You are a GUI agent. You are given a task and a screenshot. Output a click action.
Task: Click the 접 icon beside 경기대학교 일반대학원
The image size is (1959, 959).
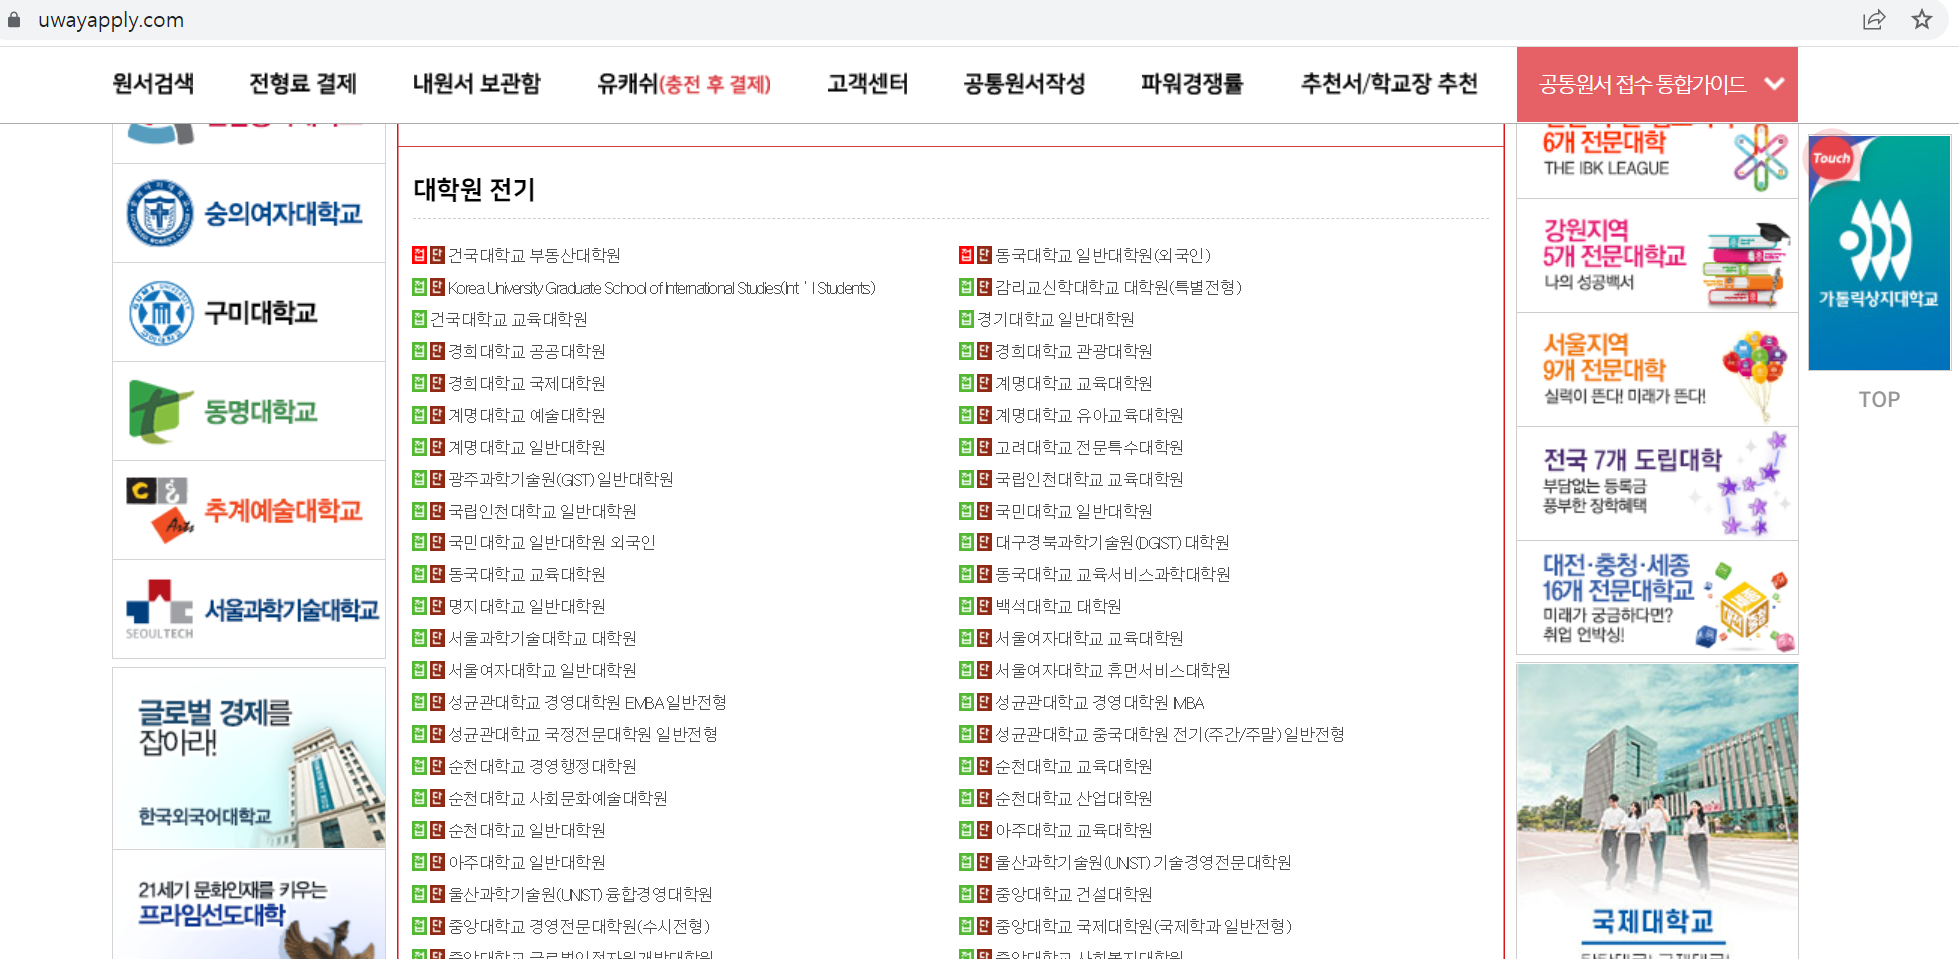967,319
